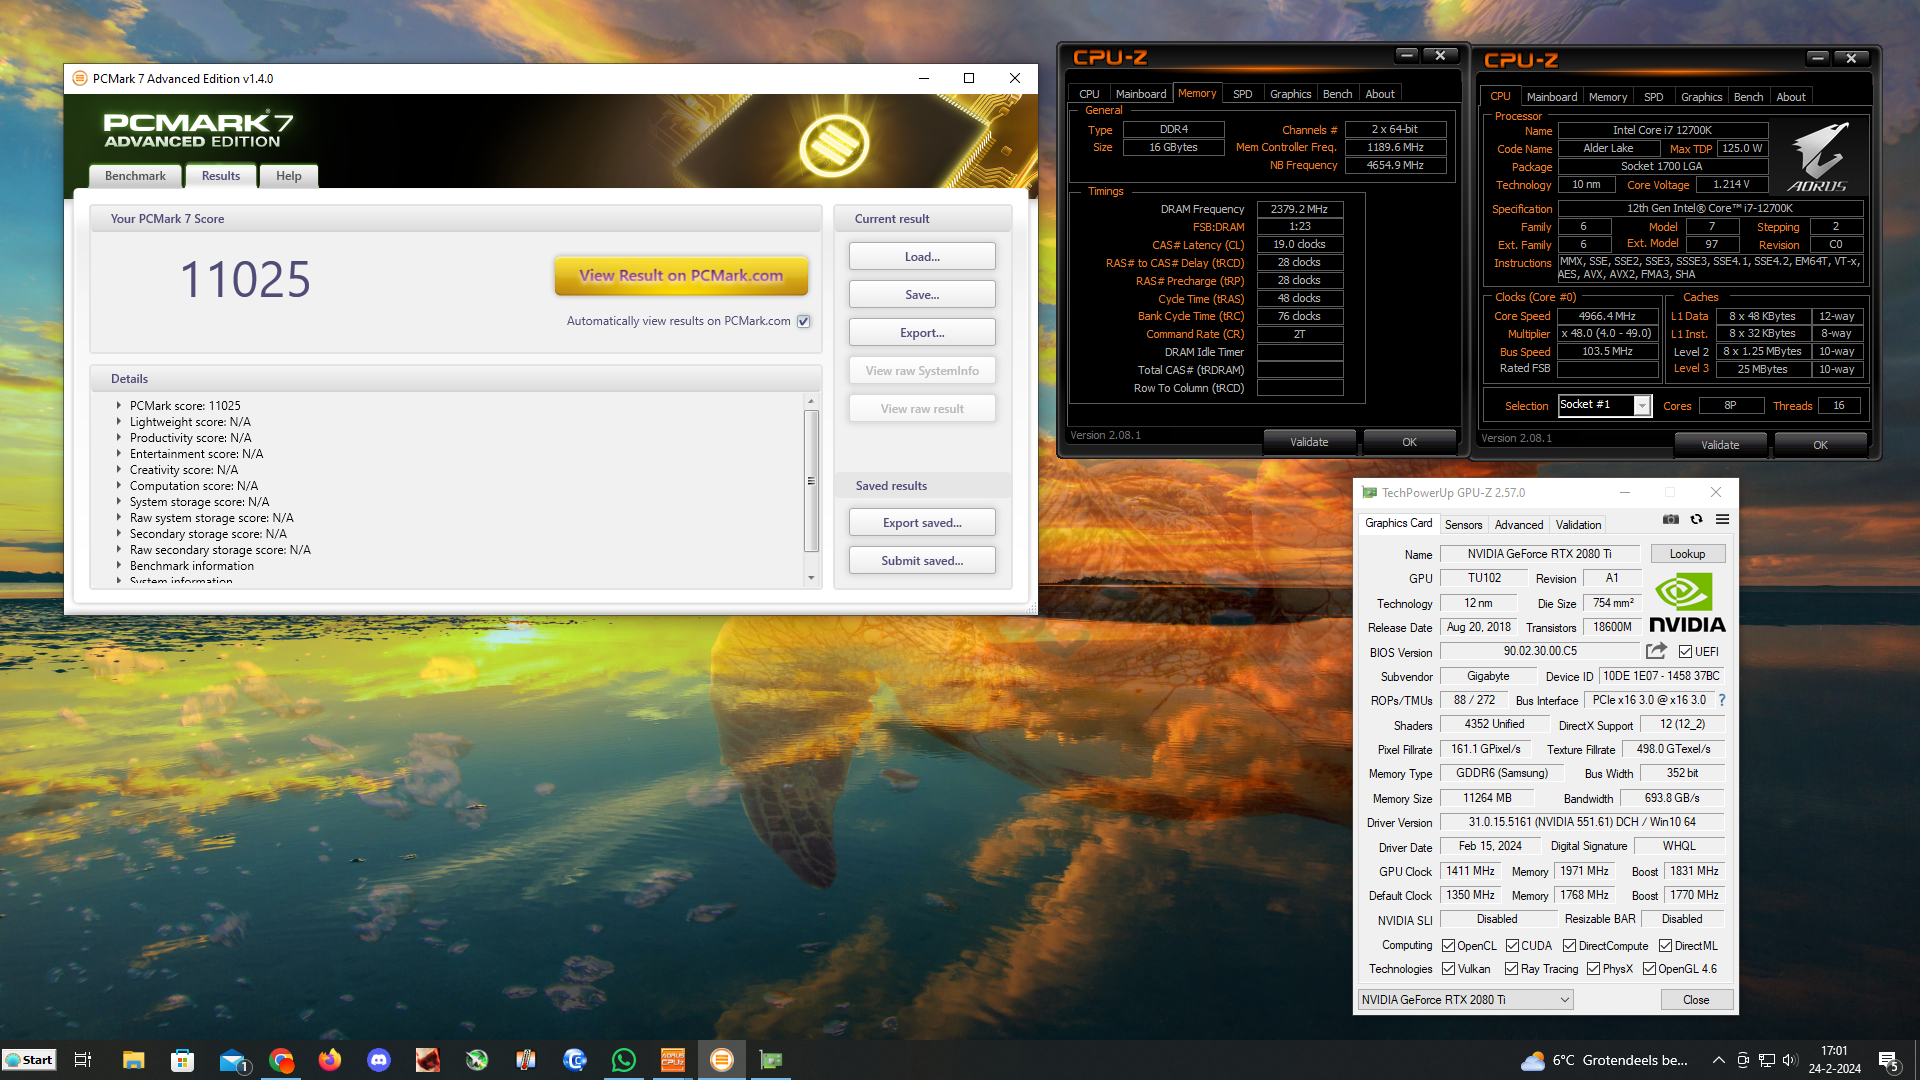Viewport: 1920px width, 1080px height.
Task: Open Task View from the taskbar
Action: 83,1060
